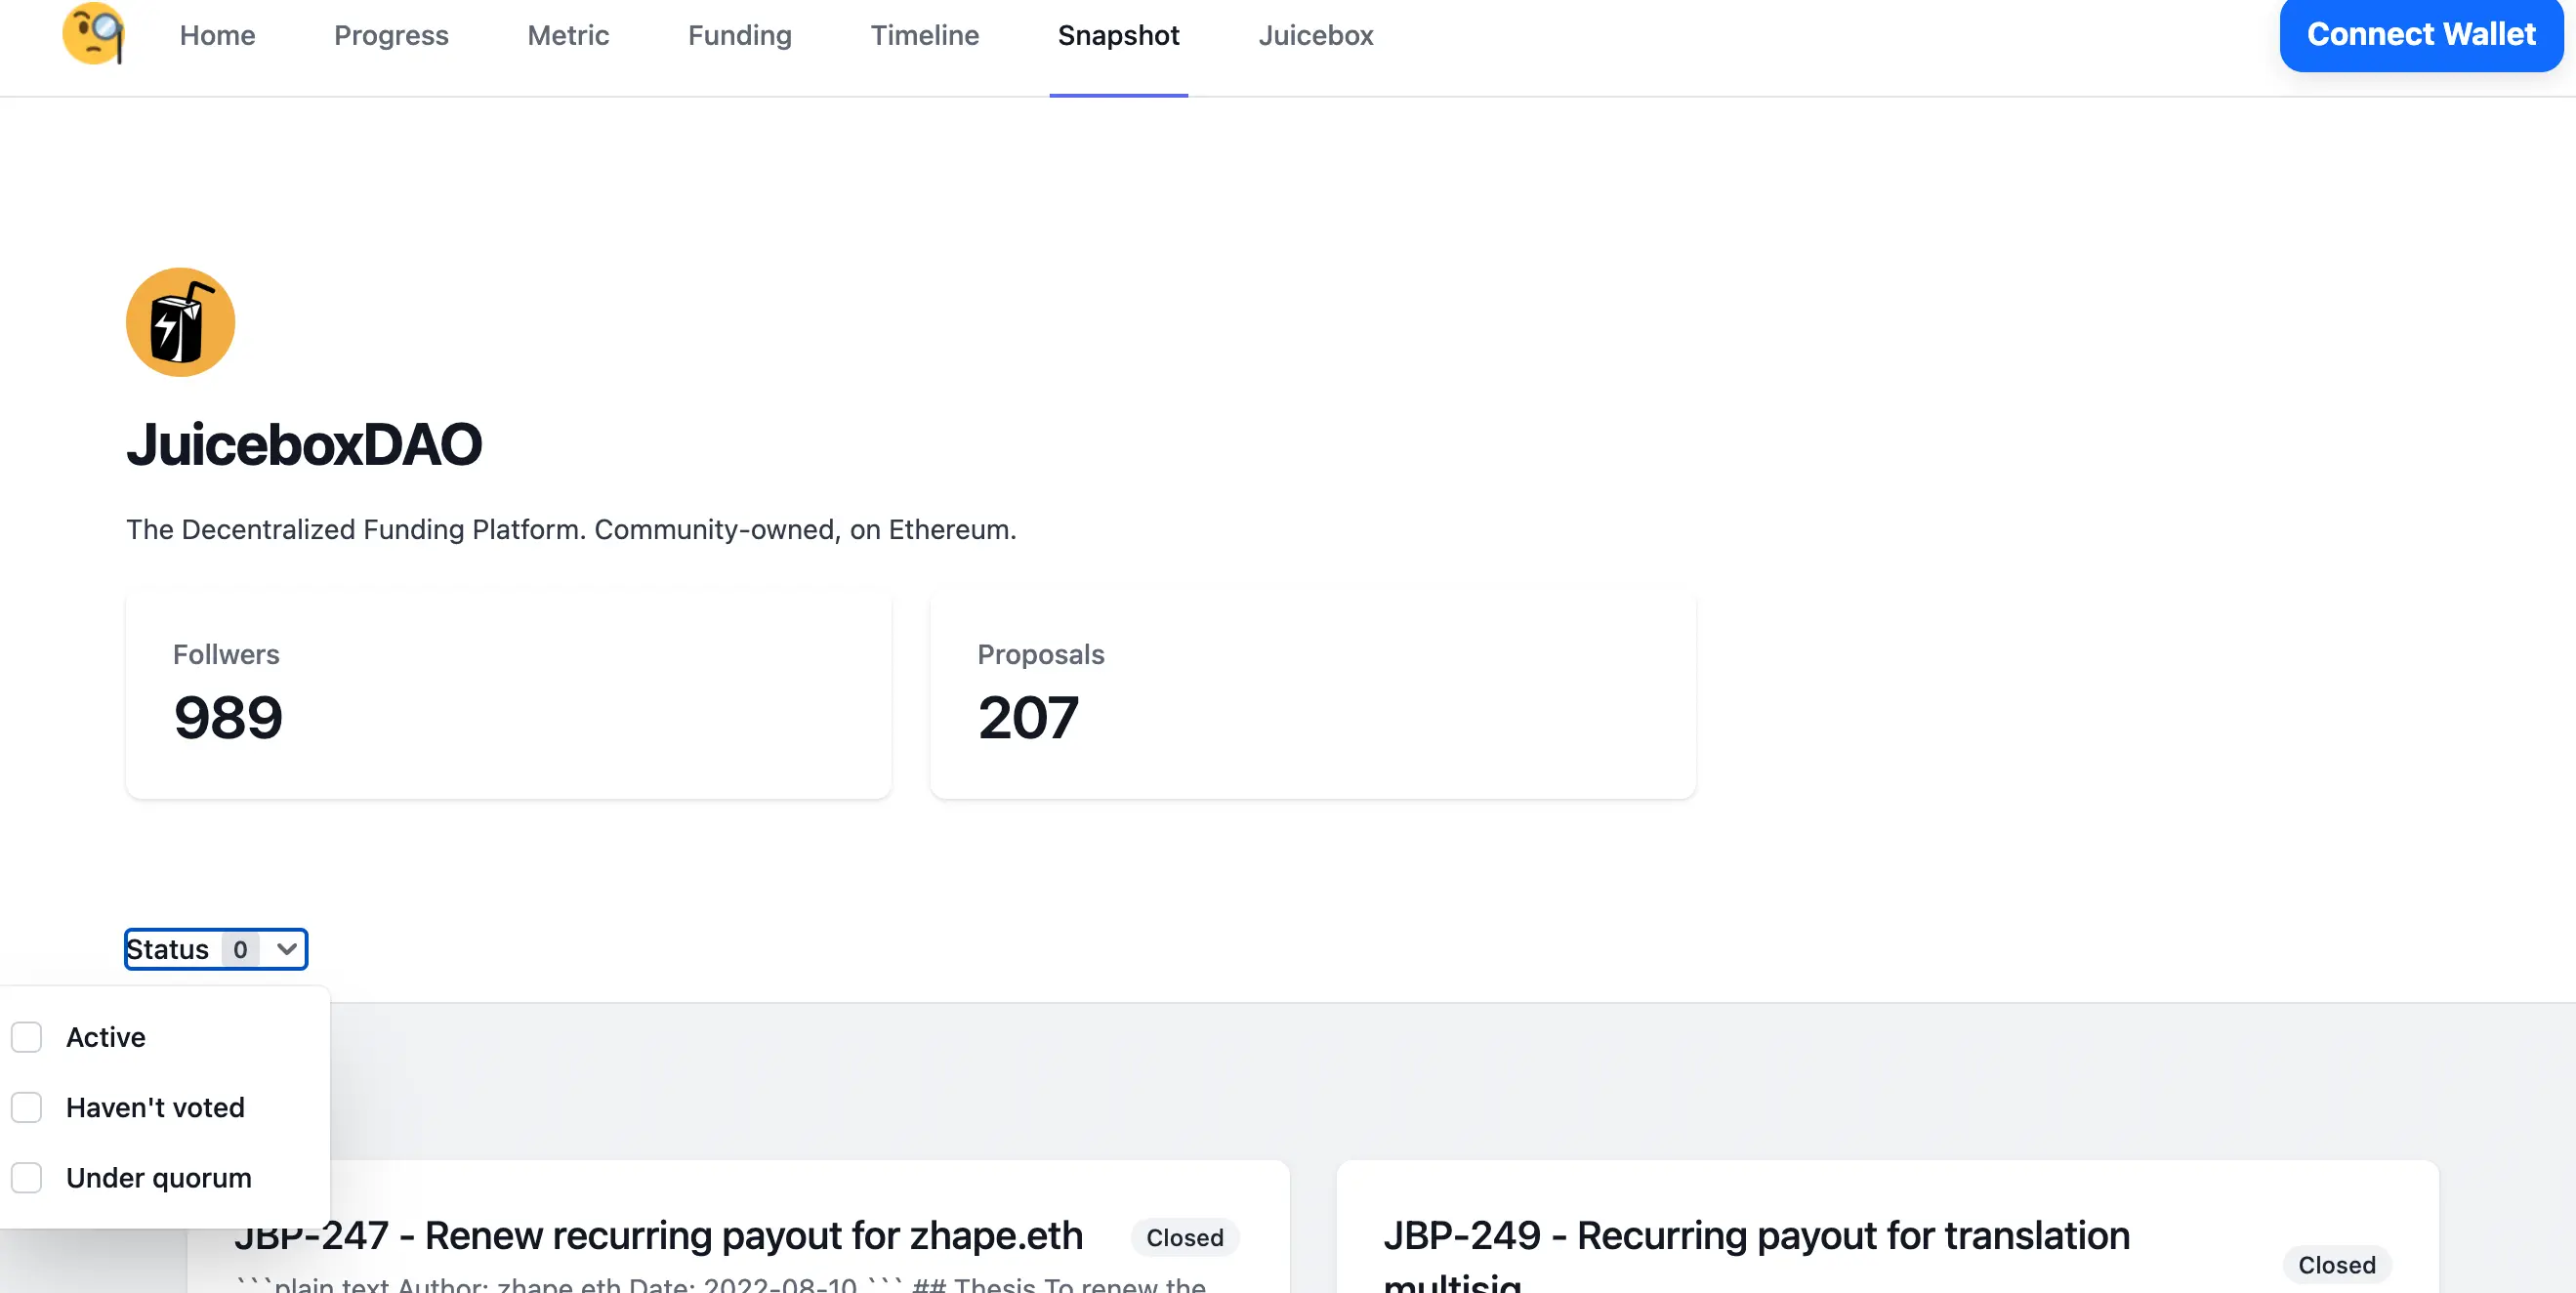Go to the Metric tab
The width and height of the screenshot is (2576, 1293).
coord(568,36)
